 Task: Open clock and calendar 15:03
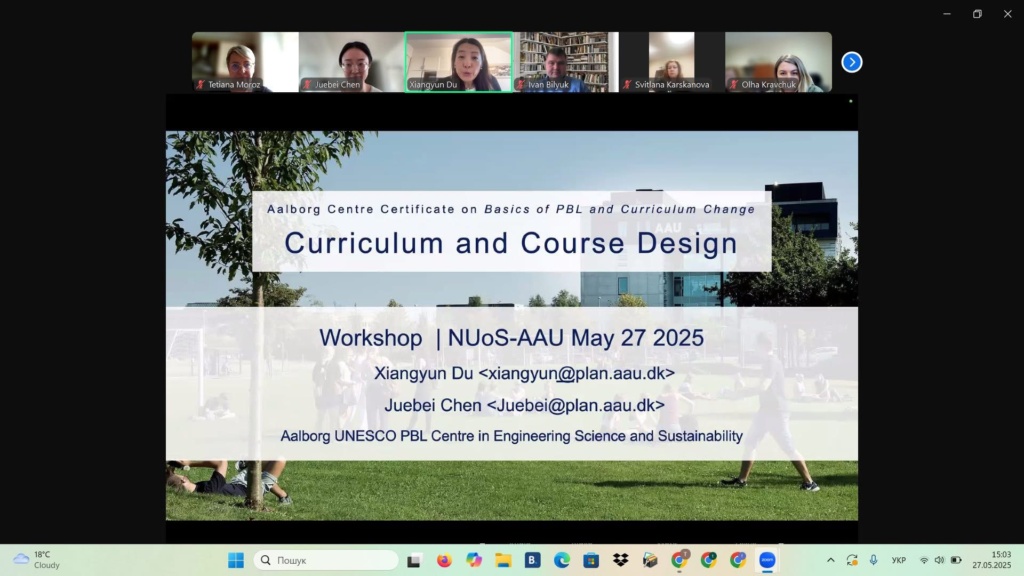point(991,560)
